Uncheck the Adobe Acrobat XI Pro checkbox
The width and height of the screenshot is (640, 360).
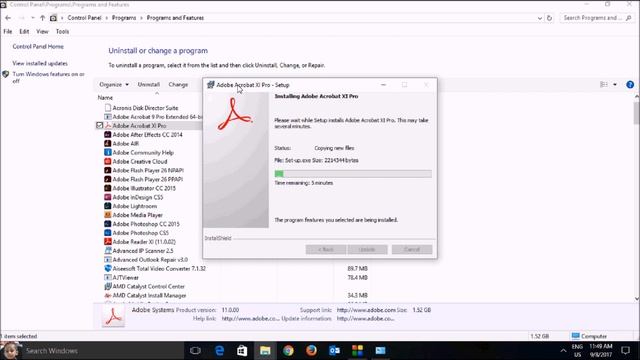tap(99, 125)
